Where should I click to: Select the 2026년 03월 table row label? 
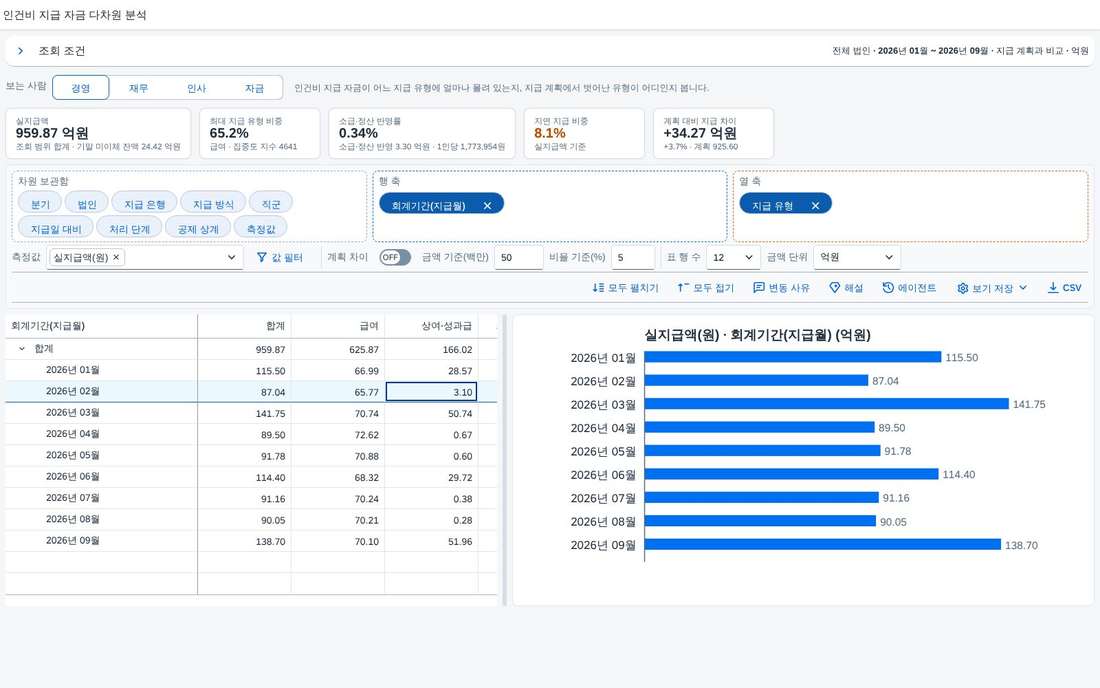(72, 412)
